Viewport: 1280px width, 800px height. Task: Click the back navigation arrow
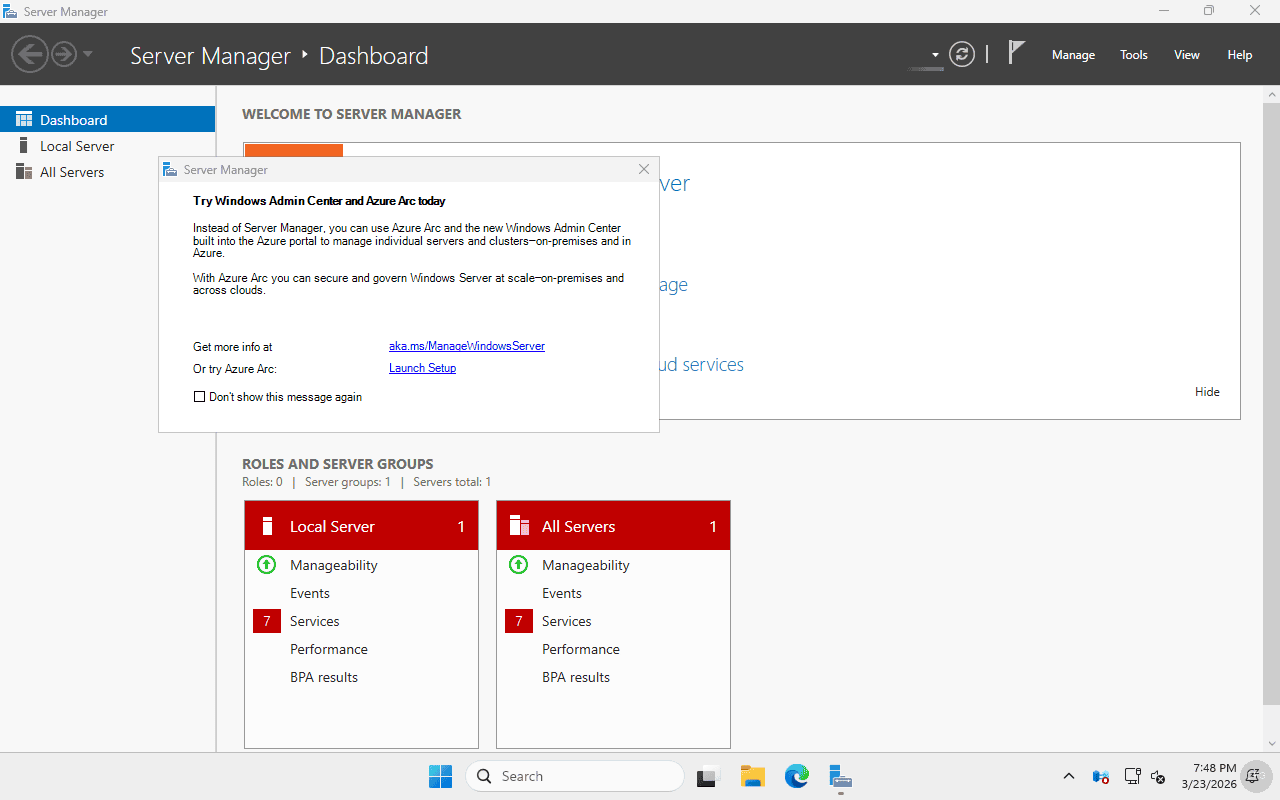click(30, 53)
